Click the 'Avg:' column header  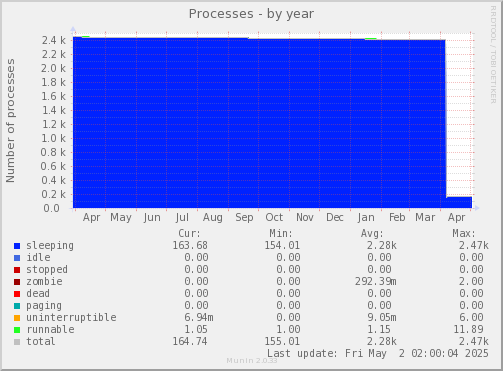click(372, 233)
